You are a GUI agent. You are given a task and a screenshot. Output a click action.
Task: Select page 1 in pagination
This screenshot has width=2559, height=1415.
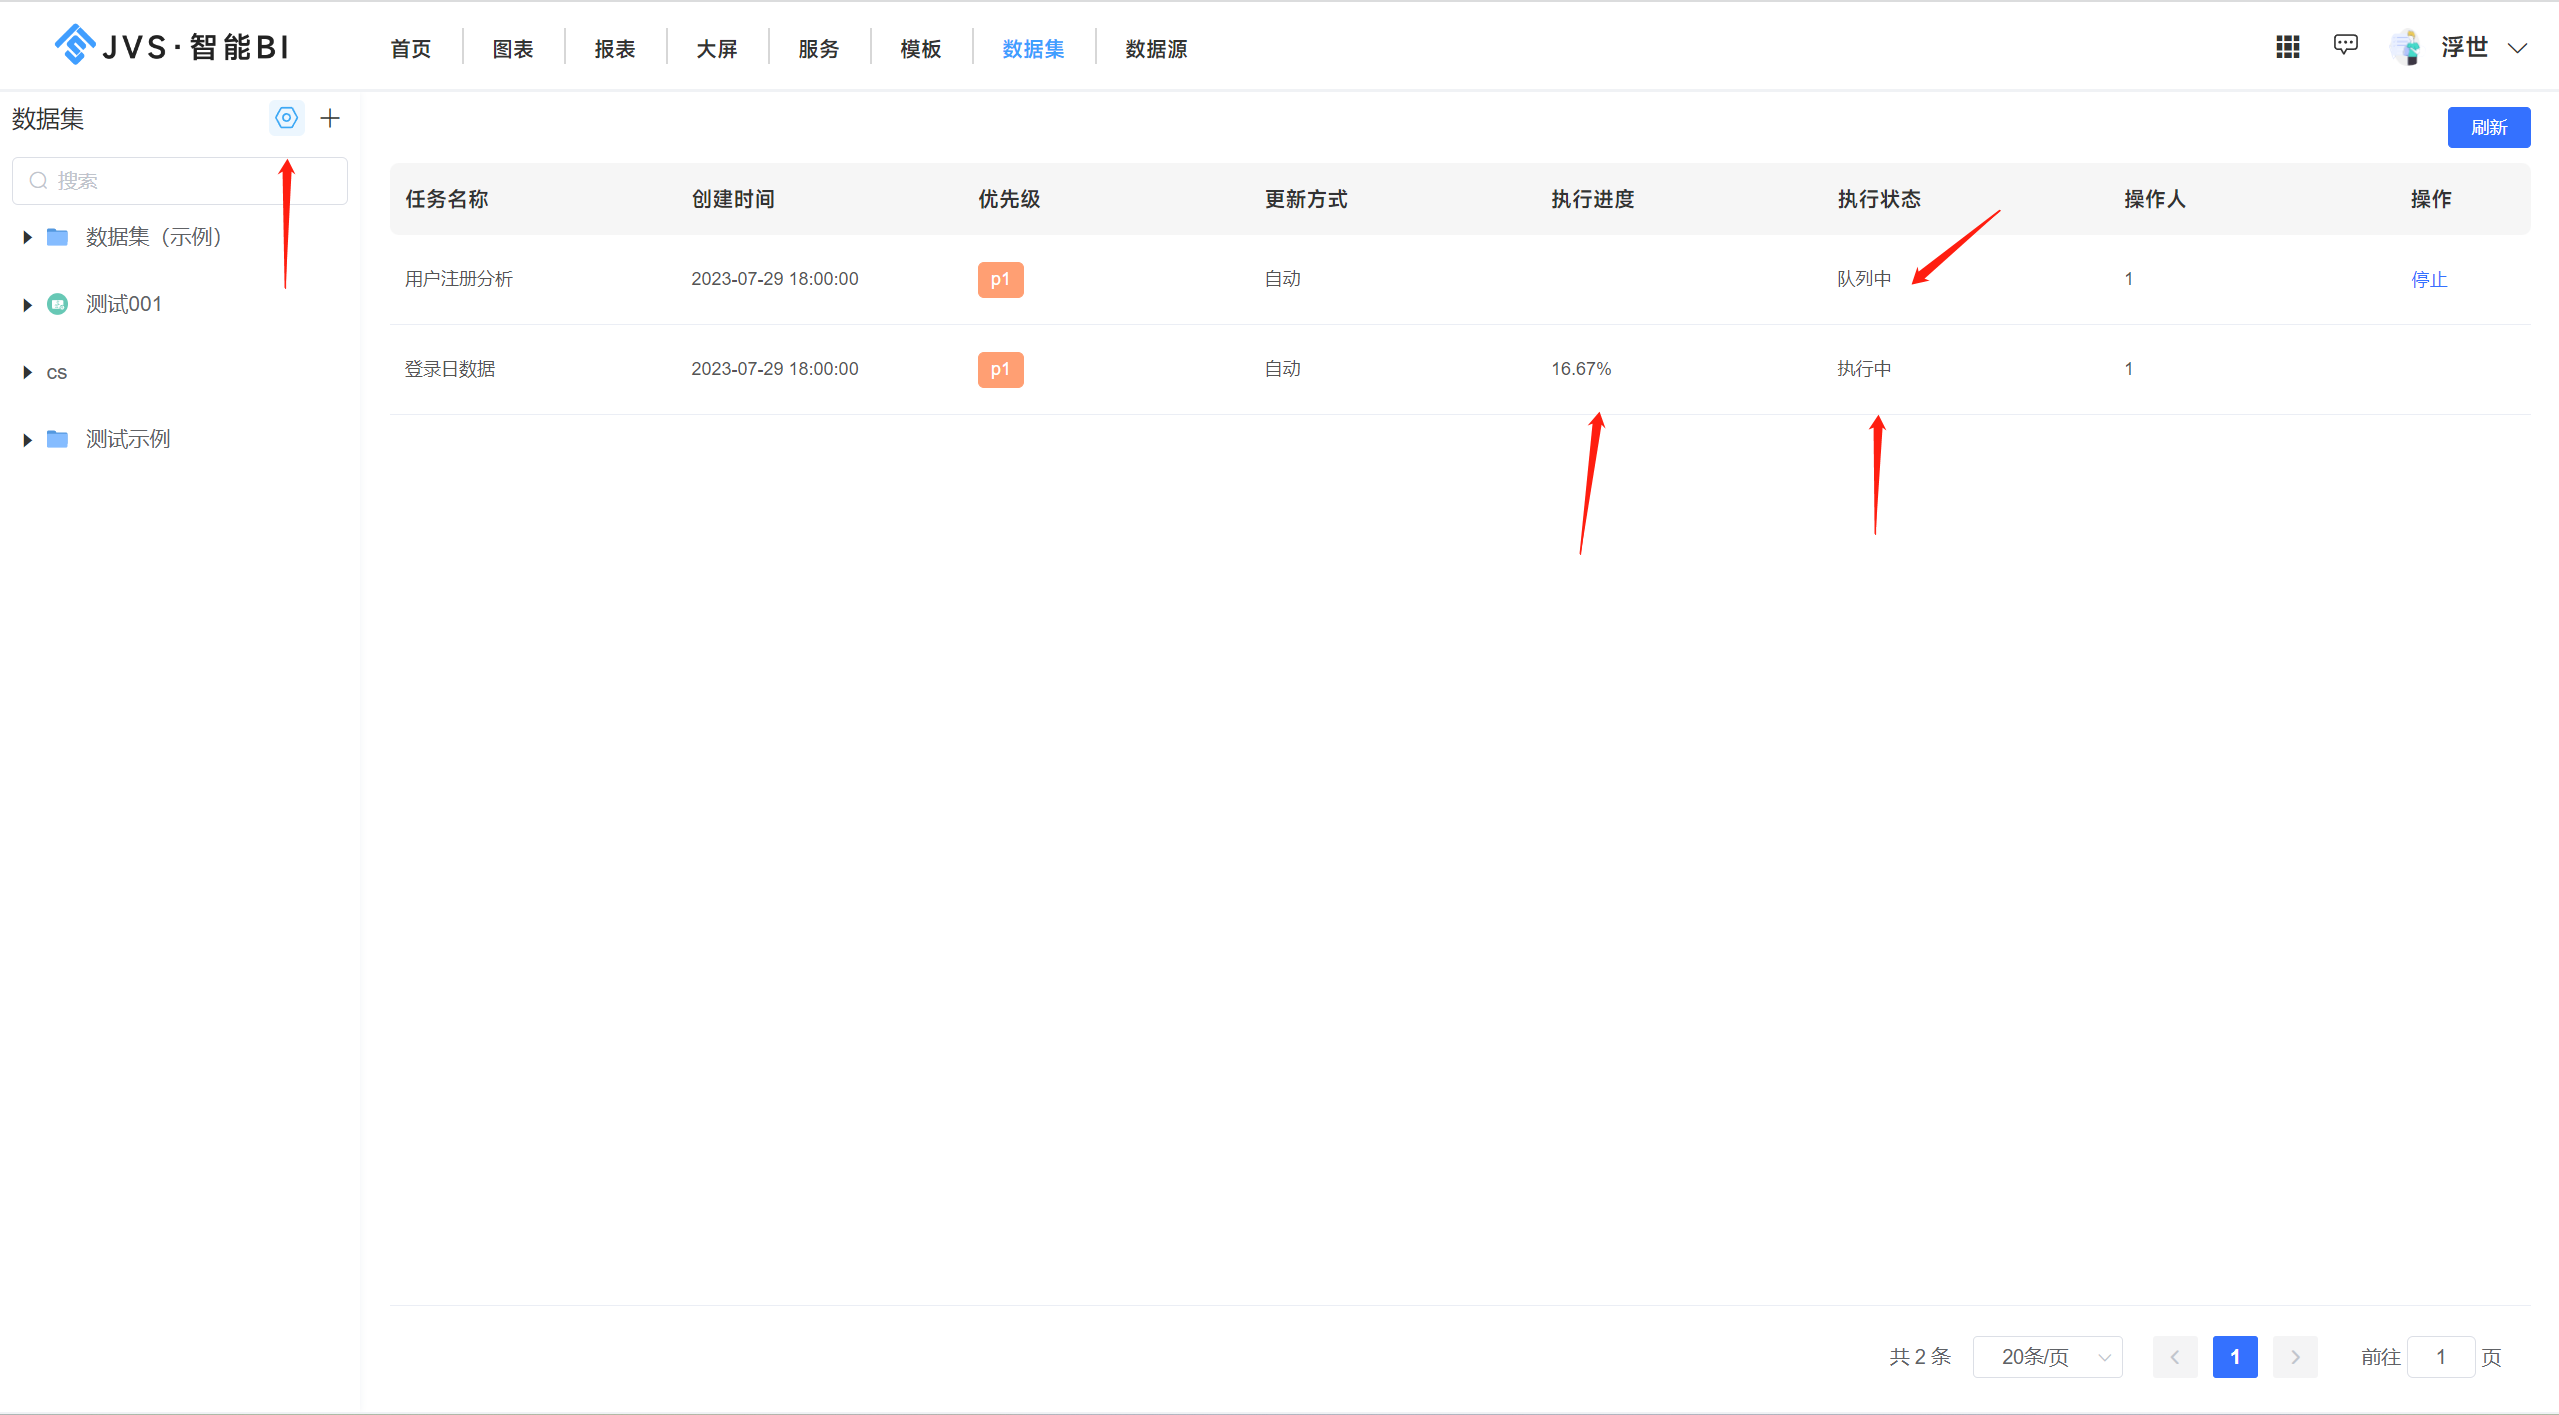click(x=2235, y=1356)
